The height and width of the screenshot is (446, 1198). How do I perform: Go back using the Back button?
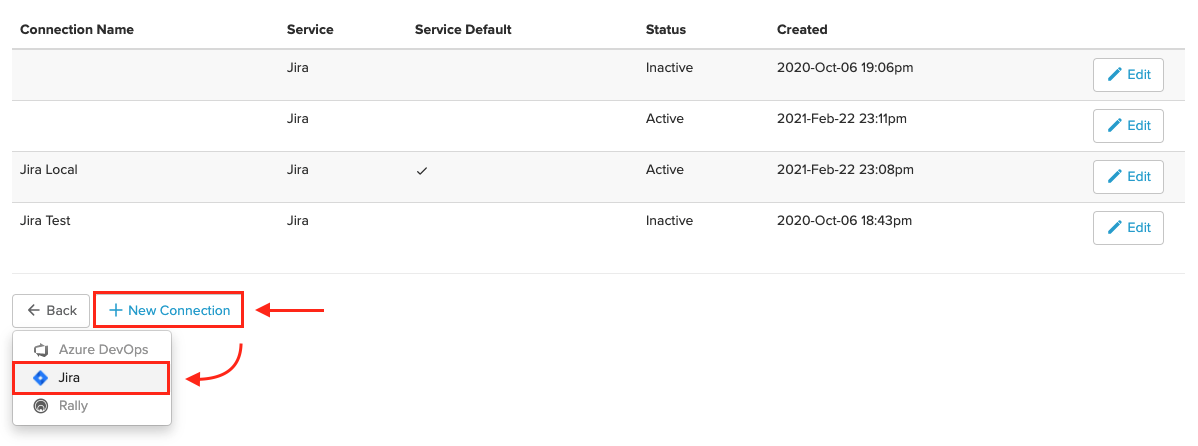tap(51, 310)
